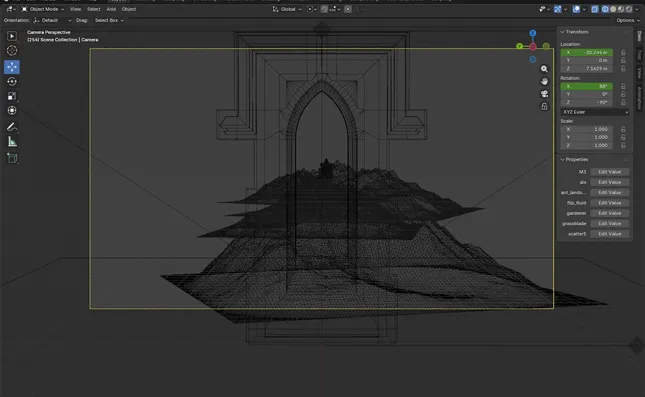
Task: Click Edit Value for flip_fluid
Action: (x=610, y=203)
